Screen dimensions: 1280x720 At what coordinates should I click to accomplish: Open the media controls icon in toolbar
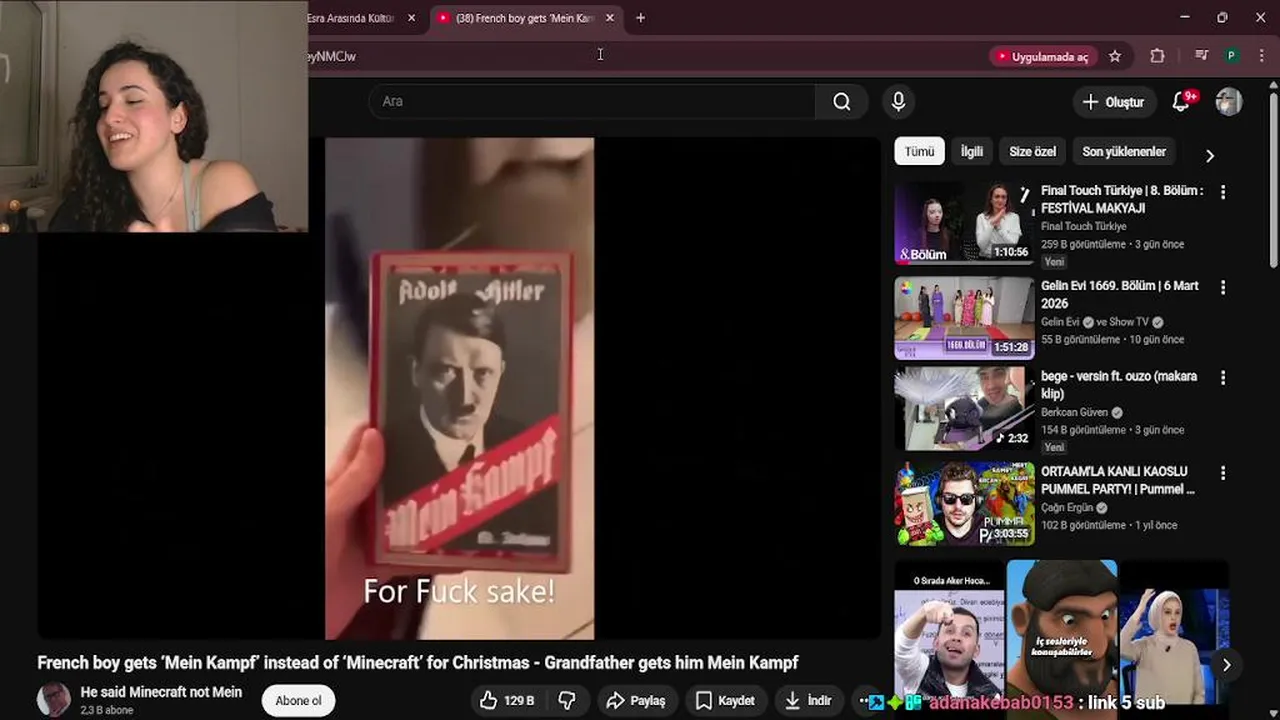coord(1201,56)
